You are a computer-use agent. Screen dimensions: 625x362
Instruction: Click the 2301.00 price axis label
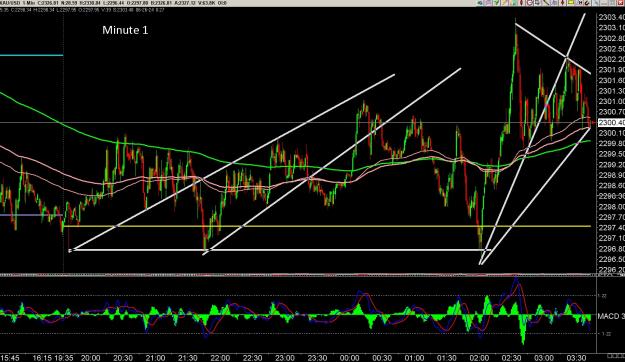pos(611,102)
